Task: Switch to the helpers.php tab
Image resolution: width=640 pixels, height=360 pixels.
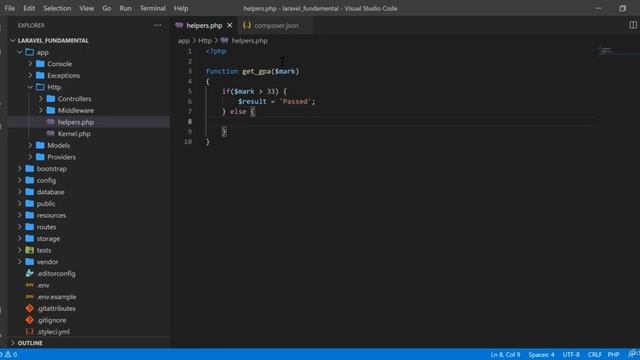Action: [204, 25]
